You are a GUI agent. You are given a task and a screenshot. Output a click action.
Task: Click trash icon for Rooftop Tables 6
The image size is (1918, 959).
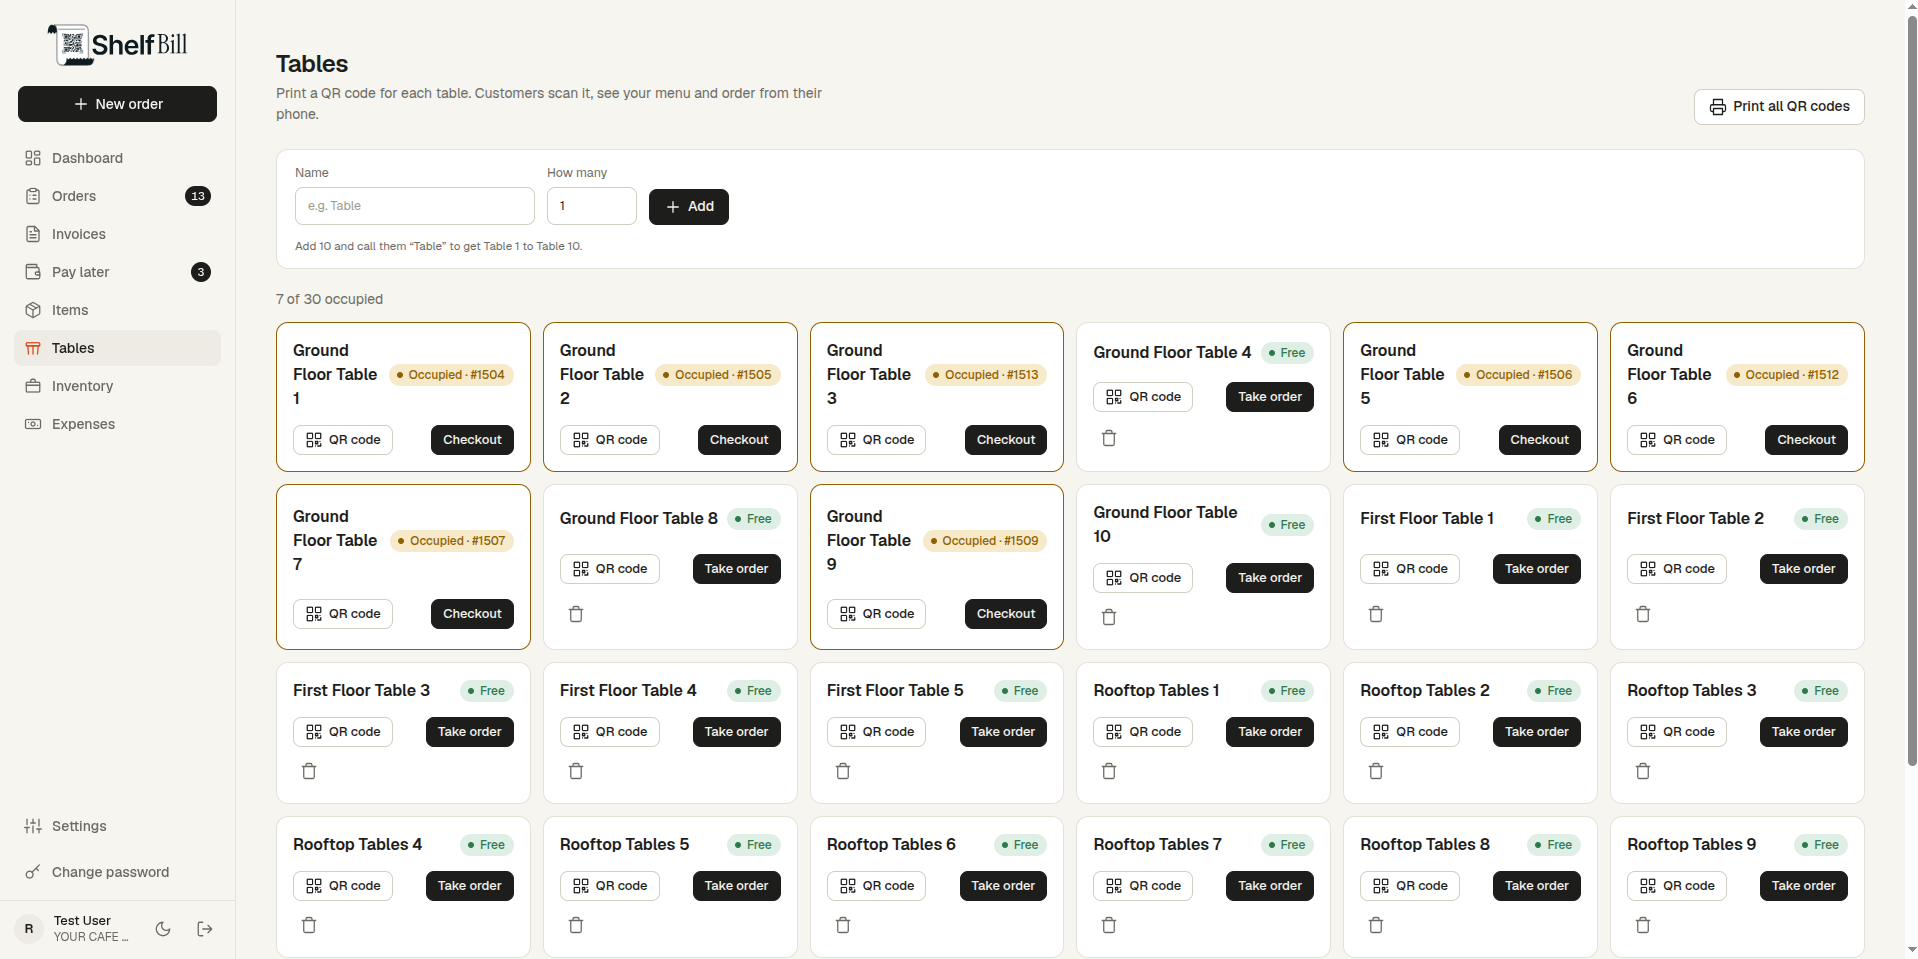[843, 925]
